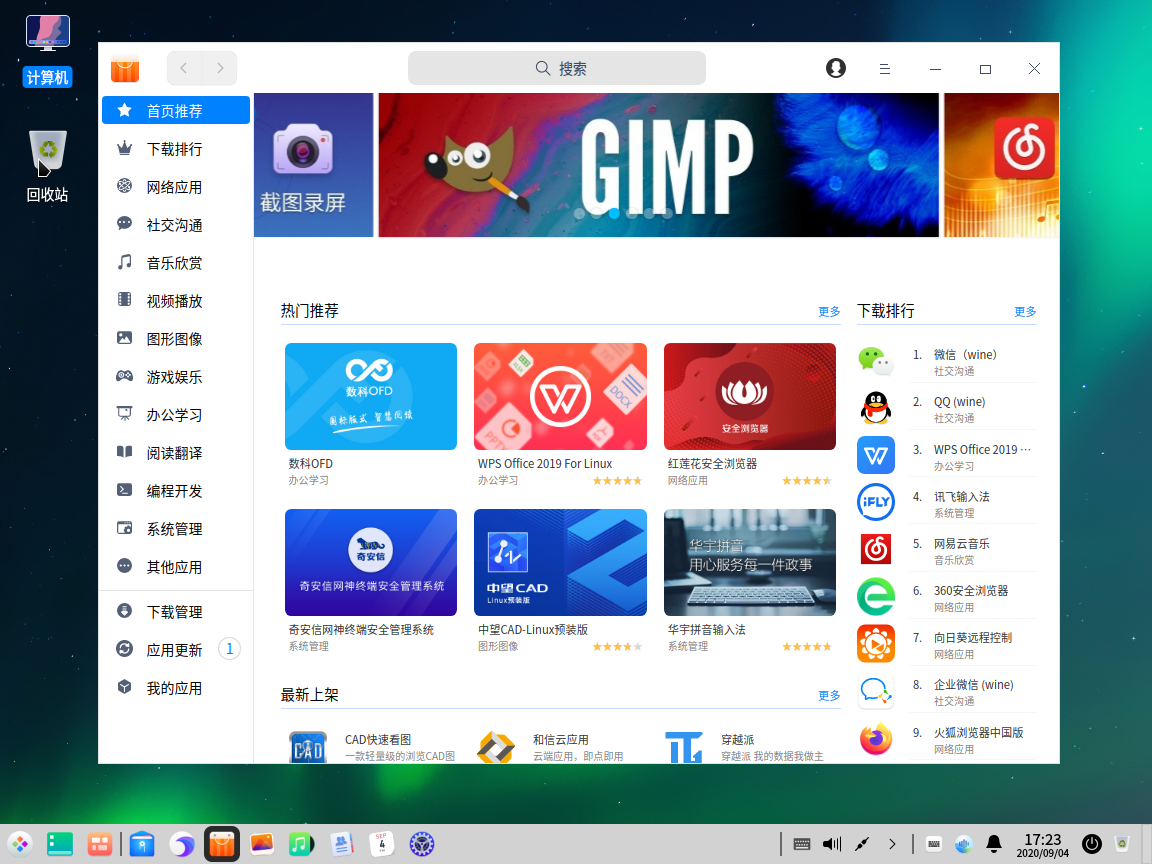This screenshot has height=864, width=1152.
Task: Open 穿越派 under 最新上架
Action: click(x=749, y=746)
